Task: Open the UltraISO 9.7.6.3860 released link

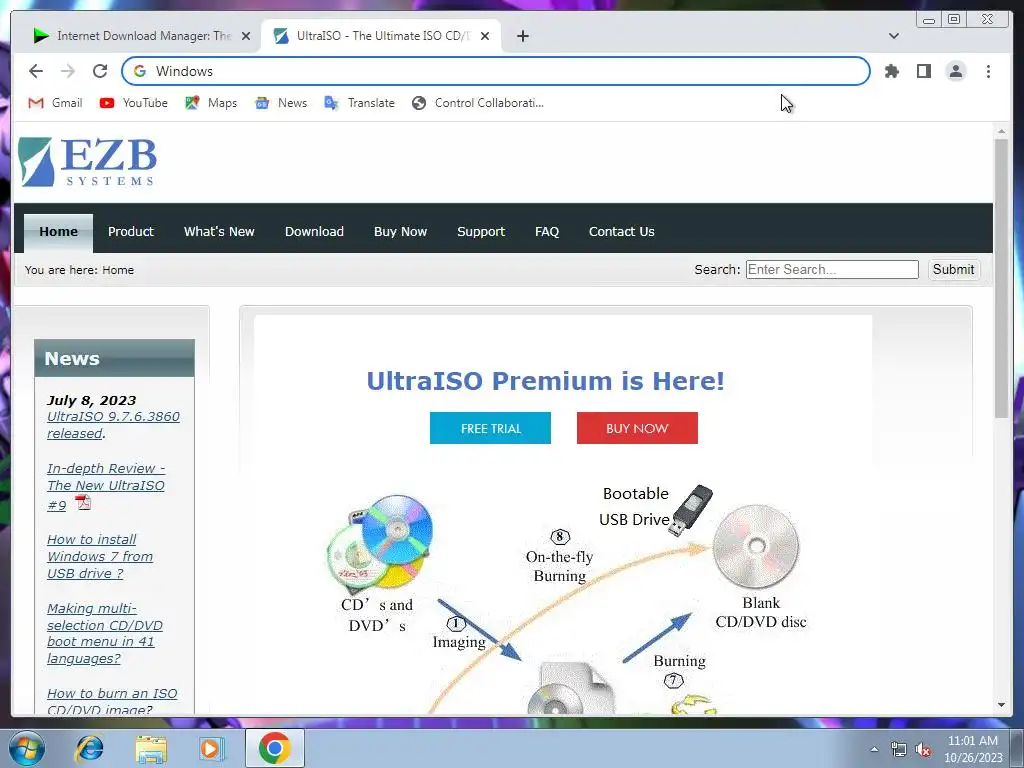Action: click(x=113, y=425)
